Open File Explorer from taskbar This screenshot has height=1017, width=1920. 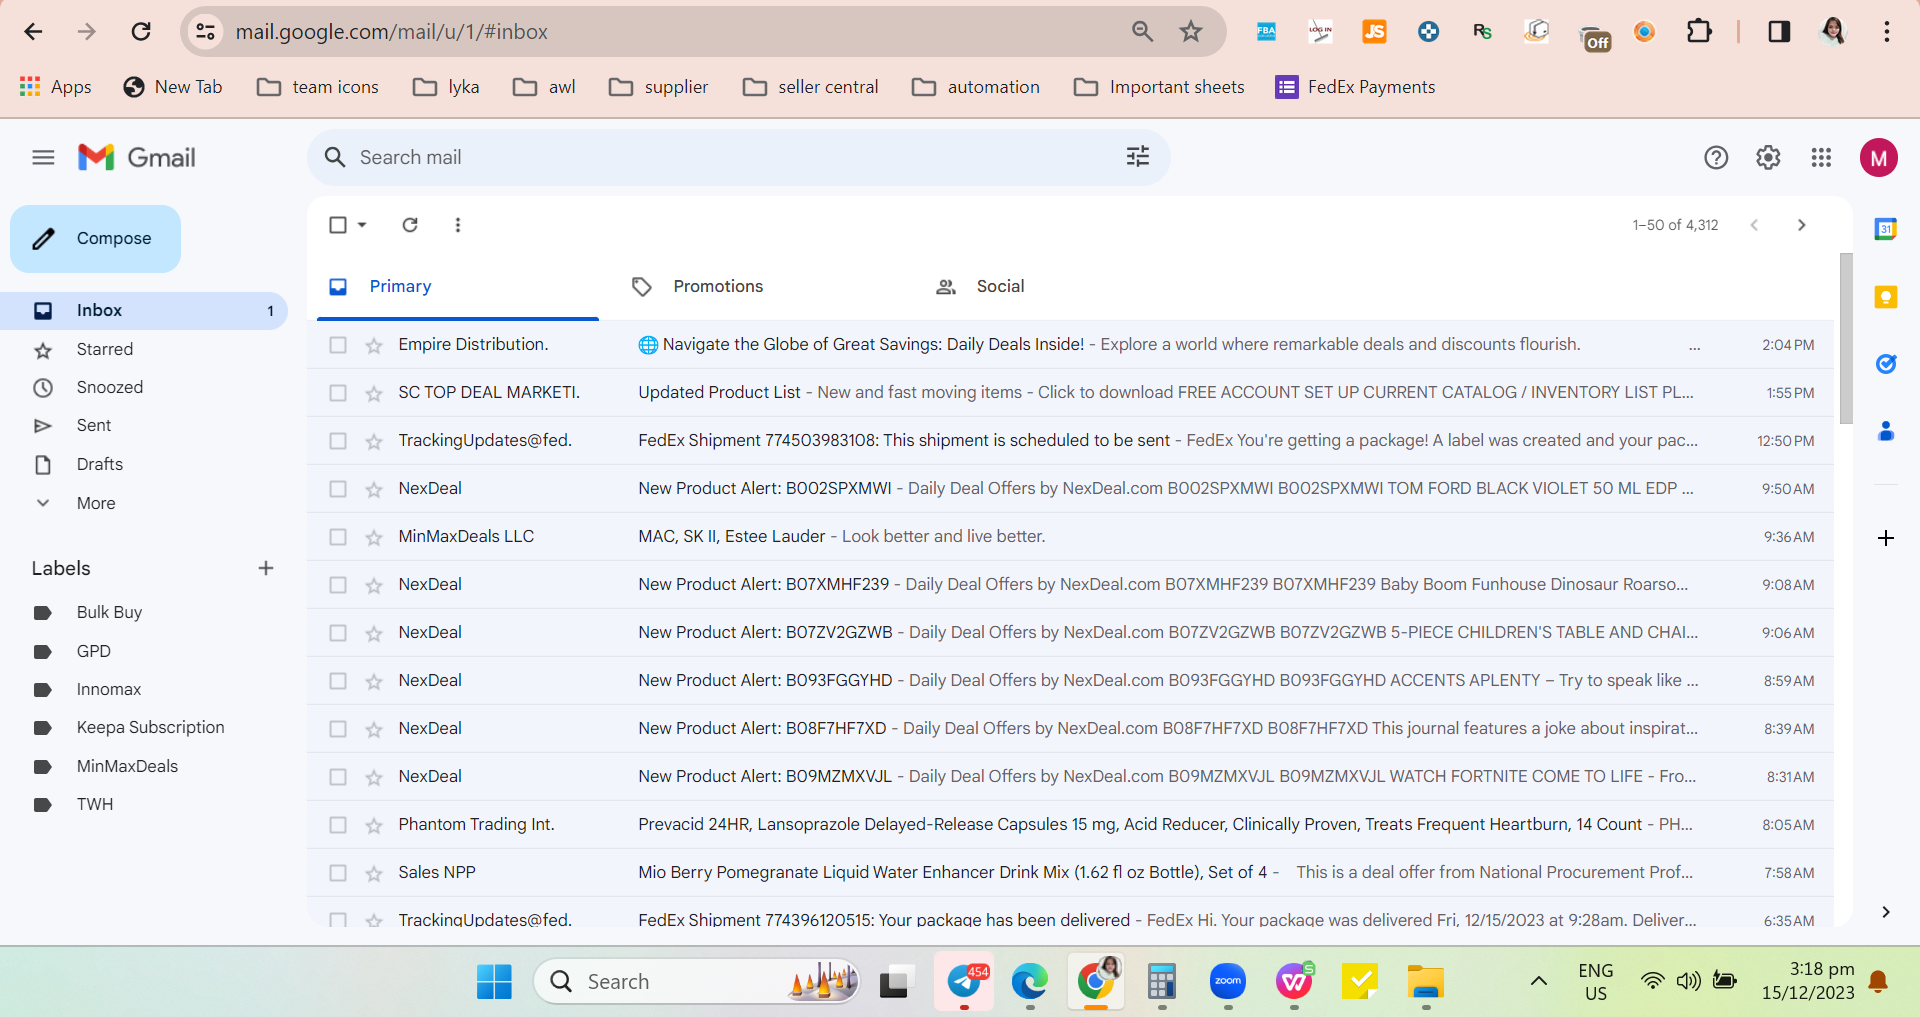point(1426,982)
